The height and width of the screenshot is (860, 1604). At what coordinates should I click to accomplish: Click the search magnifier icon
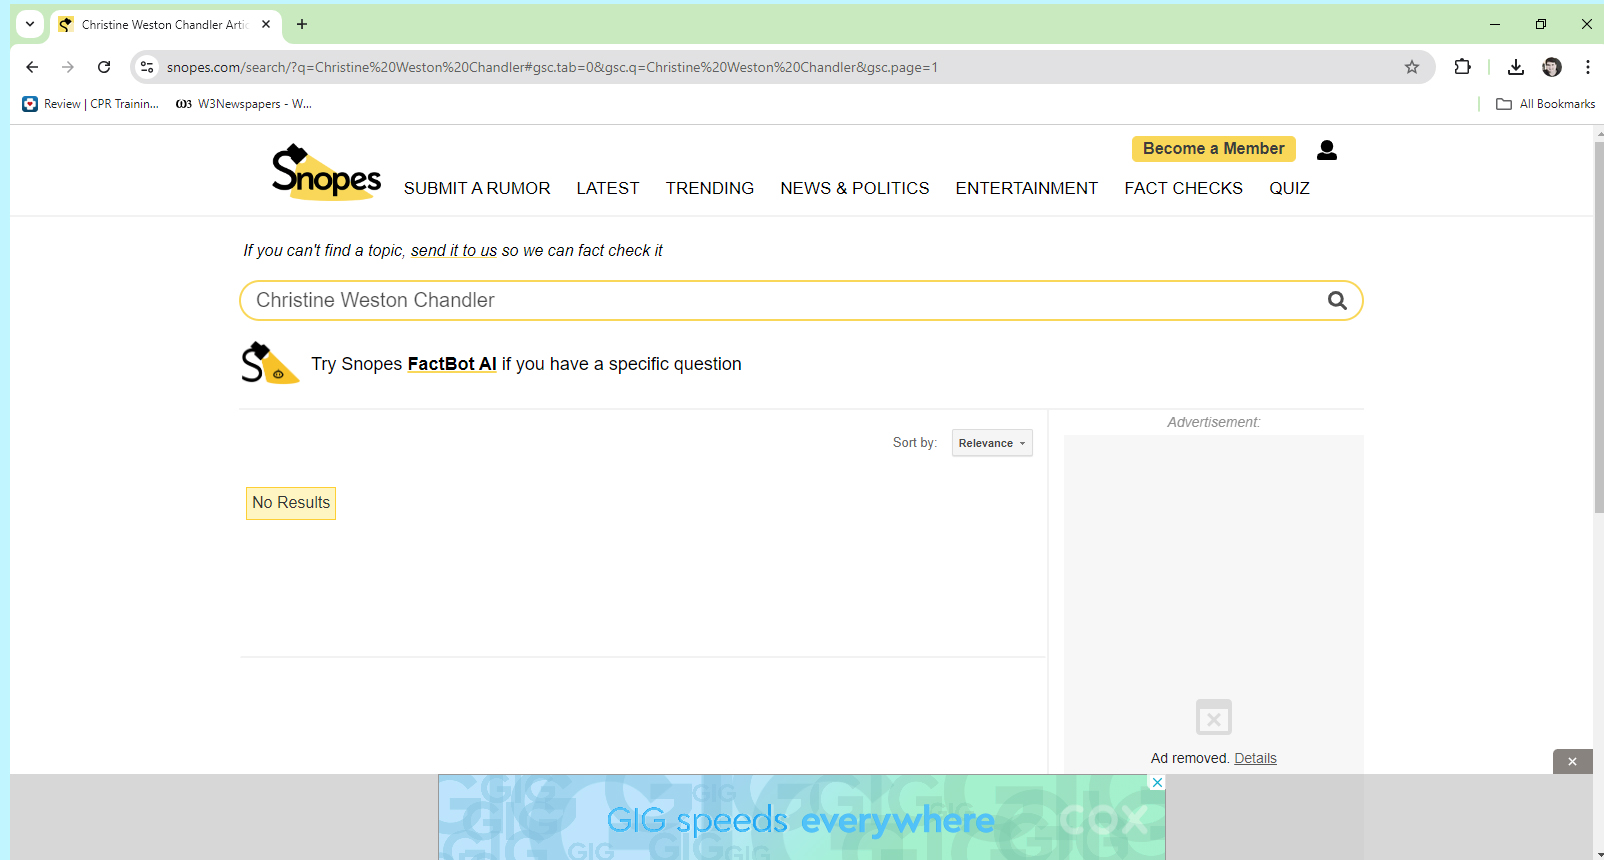1336,301
